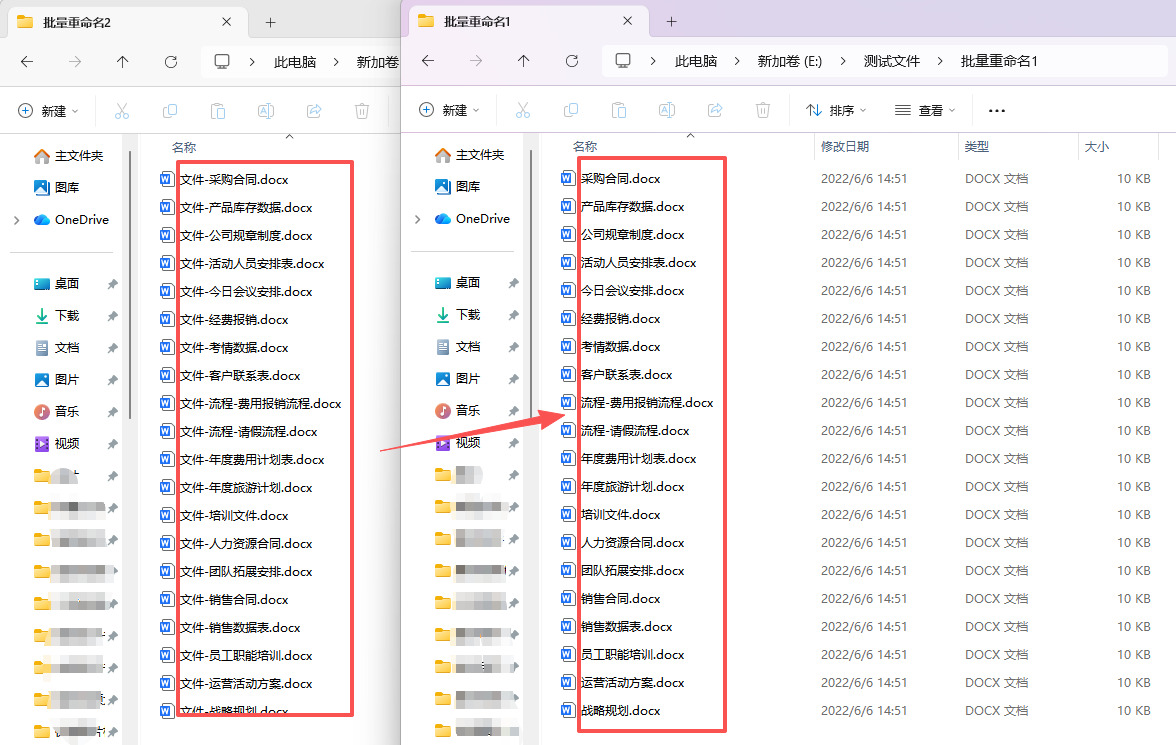Refresh the 批量重命名2 folder view
The height and width of the screenshot is (745, 1176).
click(x=171, y=62)
